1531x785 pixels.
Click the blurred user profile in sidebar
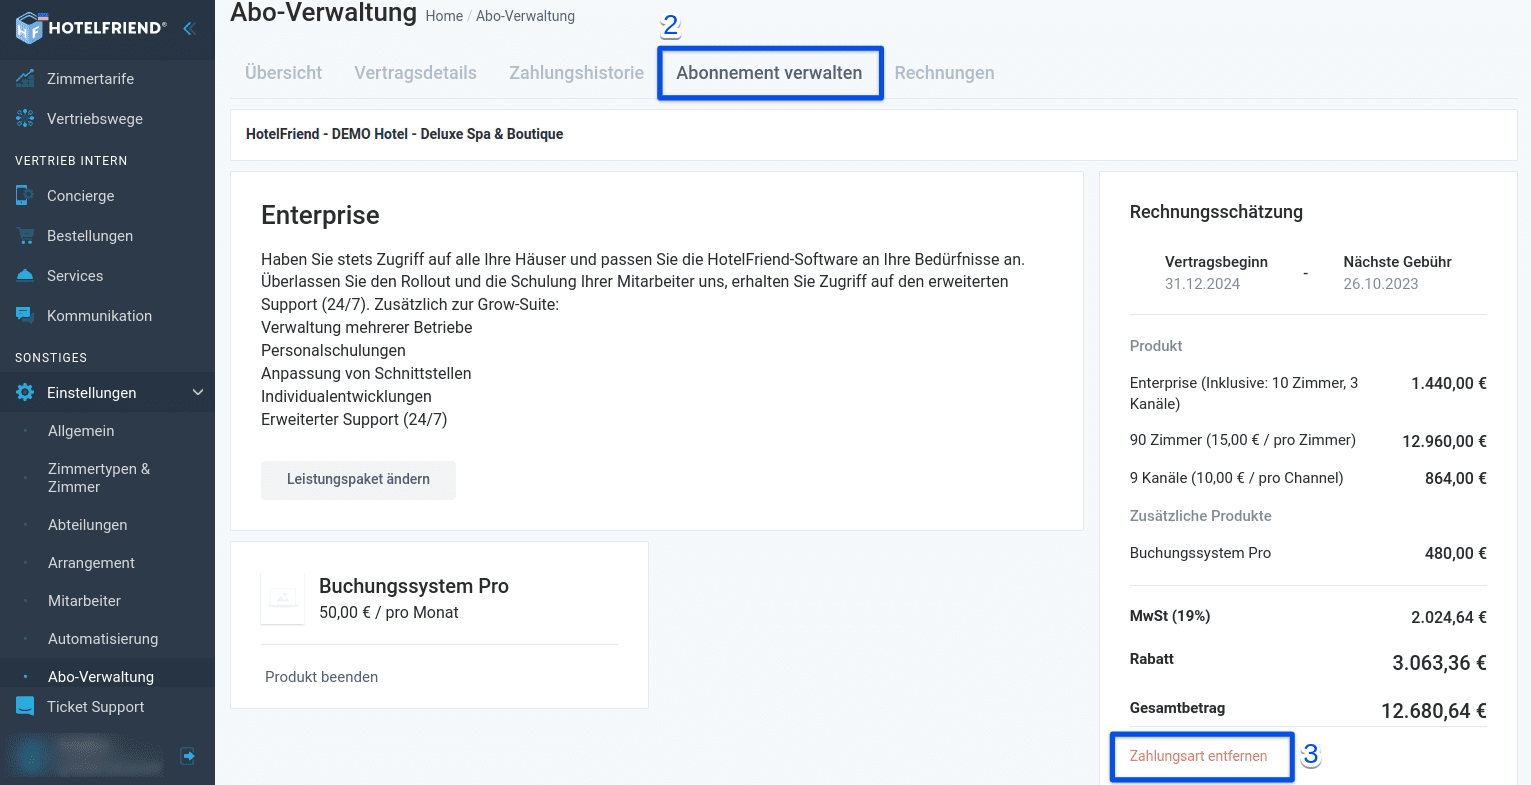85,756
